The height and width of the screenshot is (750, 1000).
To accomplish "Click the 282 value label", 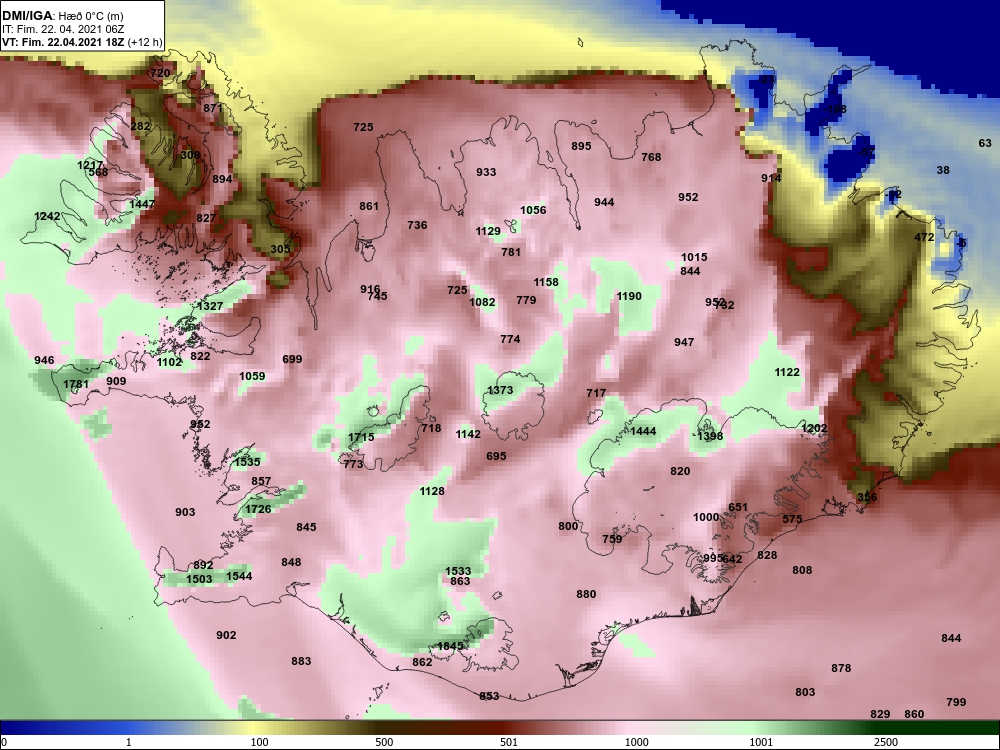I will coord(140,126).
